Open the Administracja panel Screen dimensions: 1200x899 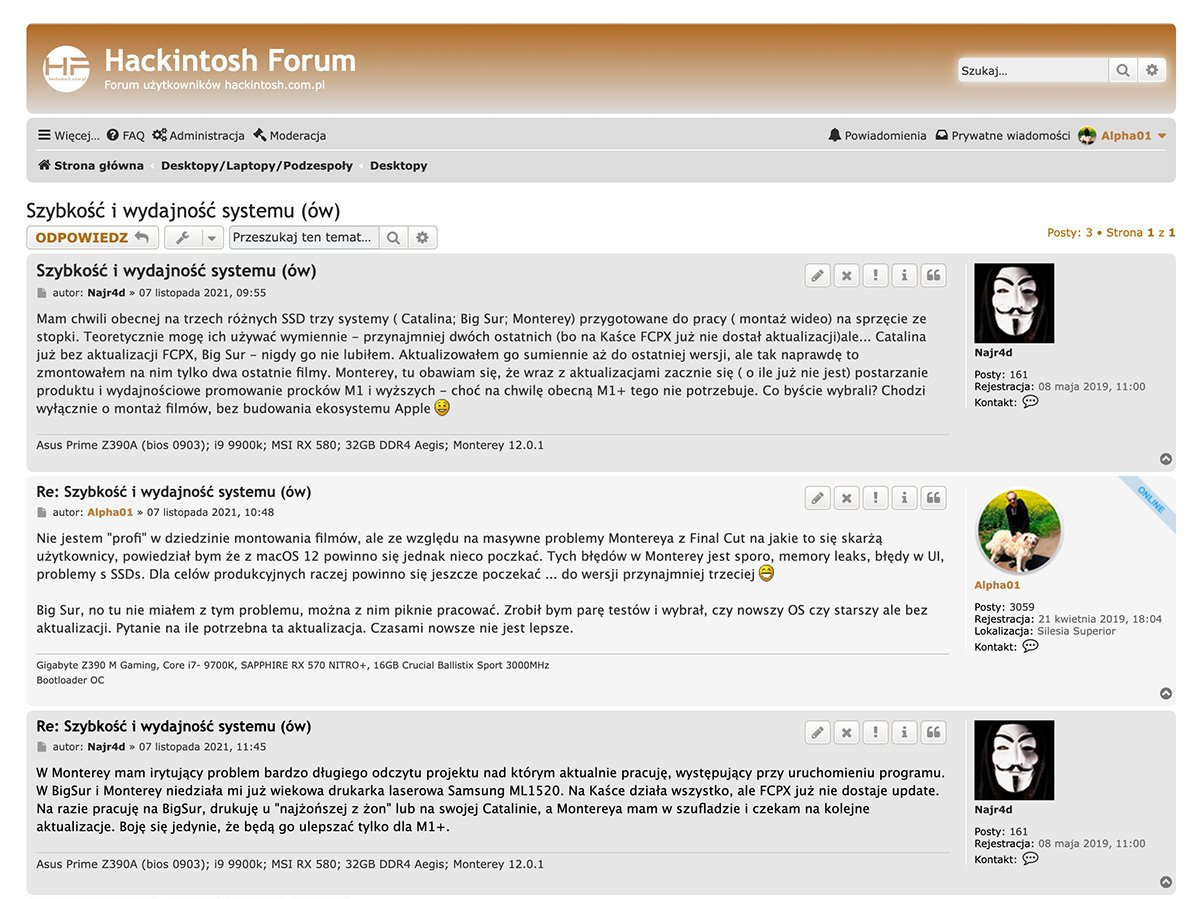coord(198,135)
